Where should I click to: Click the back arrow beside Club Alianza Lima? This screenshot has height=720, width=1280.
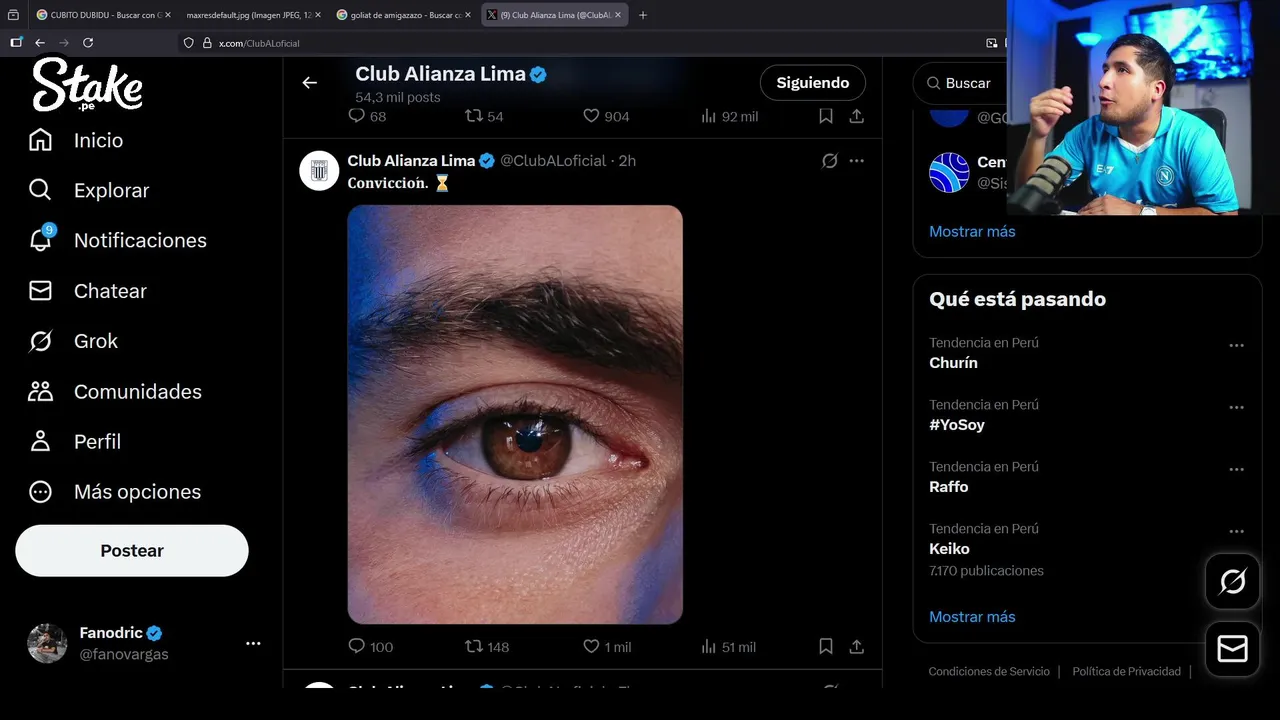[309, 83]
